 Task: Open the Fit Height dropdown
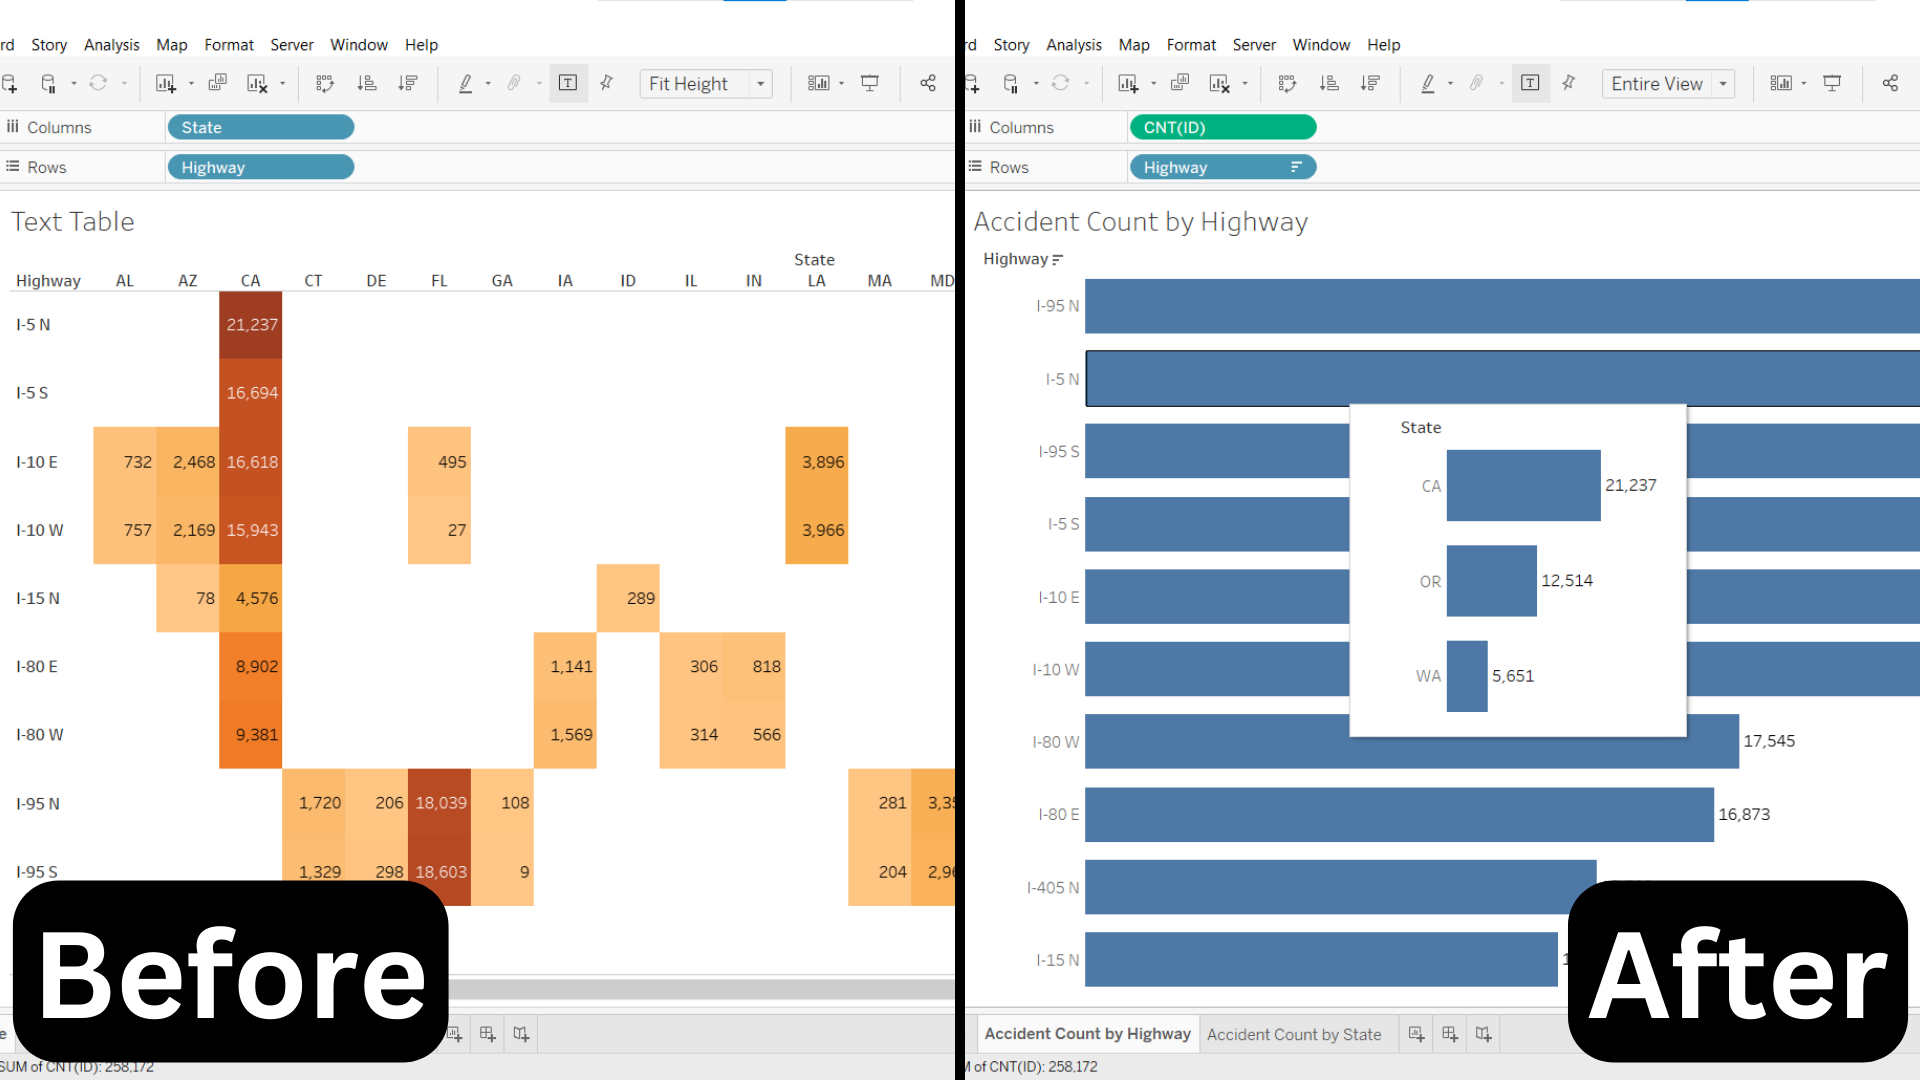point(761,84)
